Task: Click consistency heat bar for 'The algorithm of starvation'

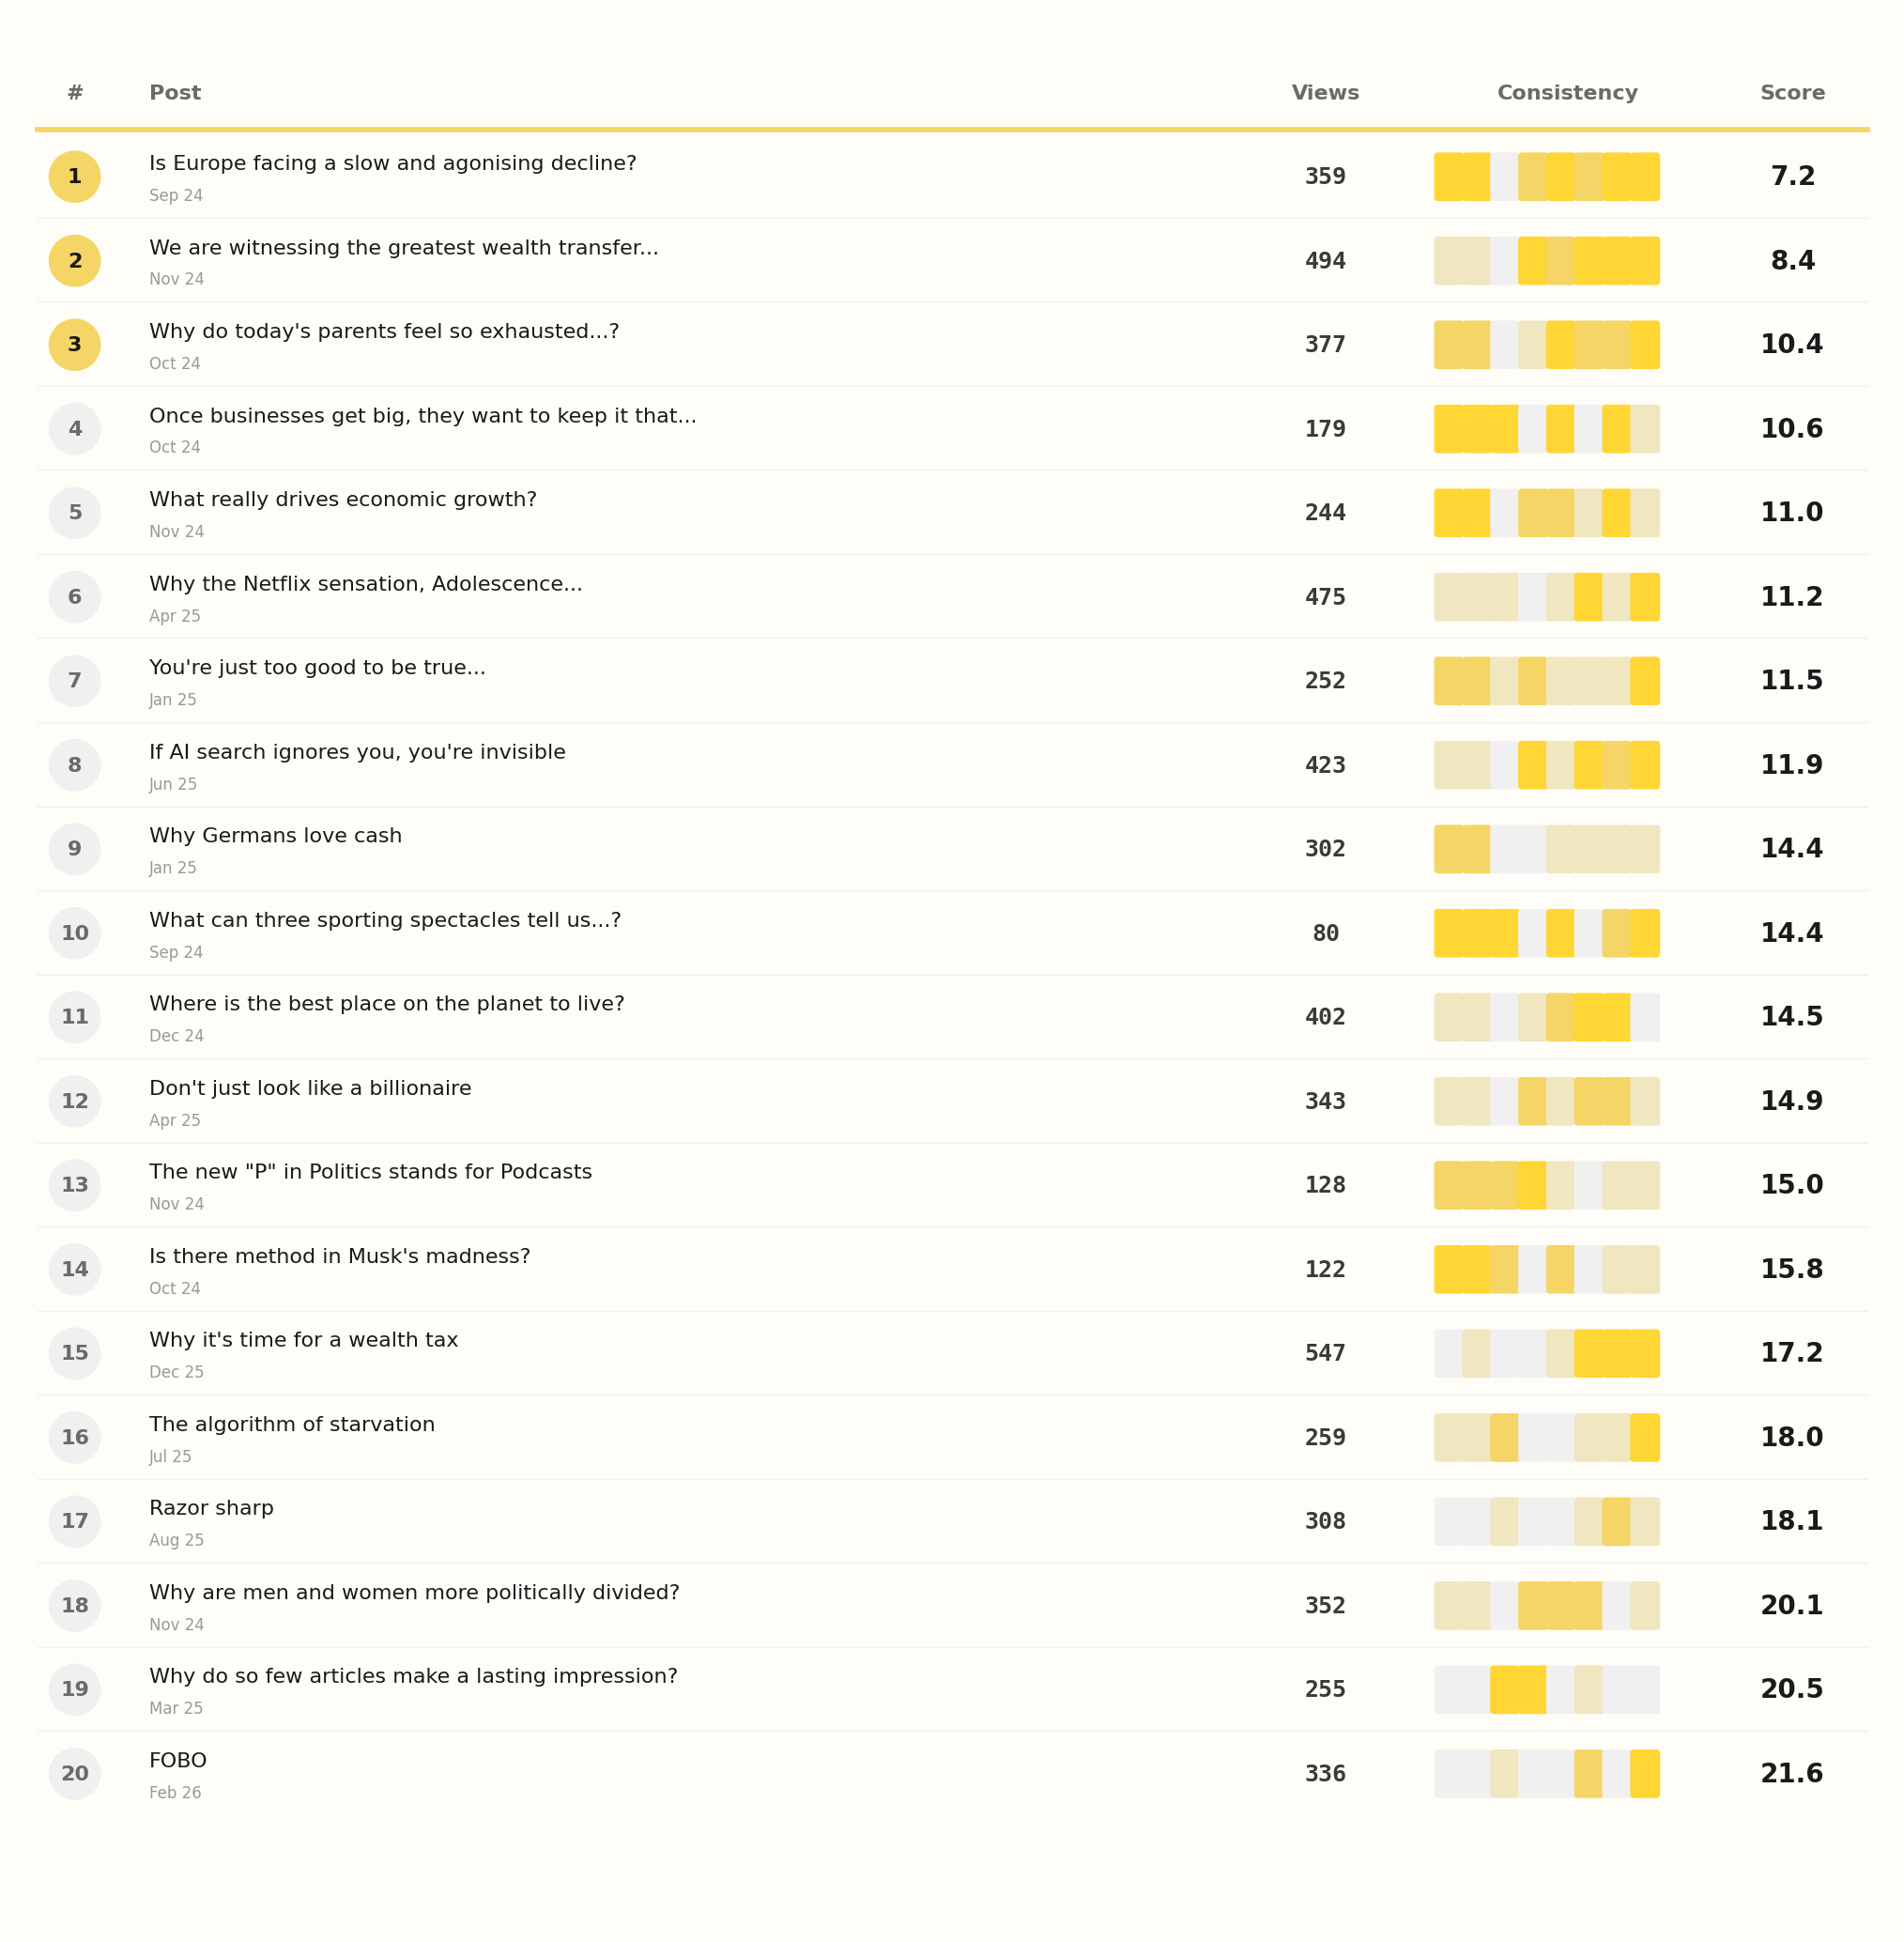Action: click(x=1547, y=1437)
